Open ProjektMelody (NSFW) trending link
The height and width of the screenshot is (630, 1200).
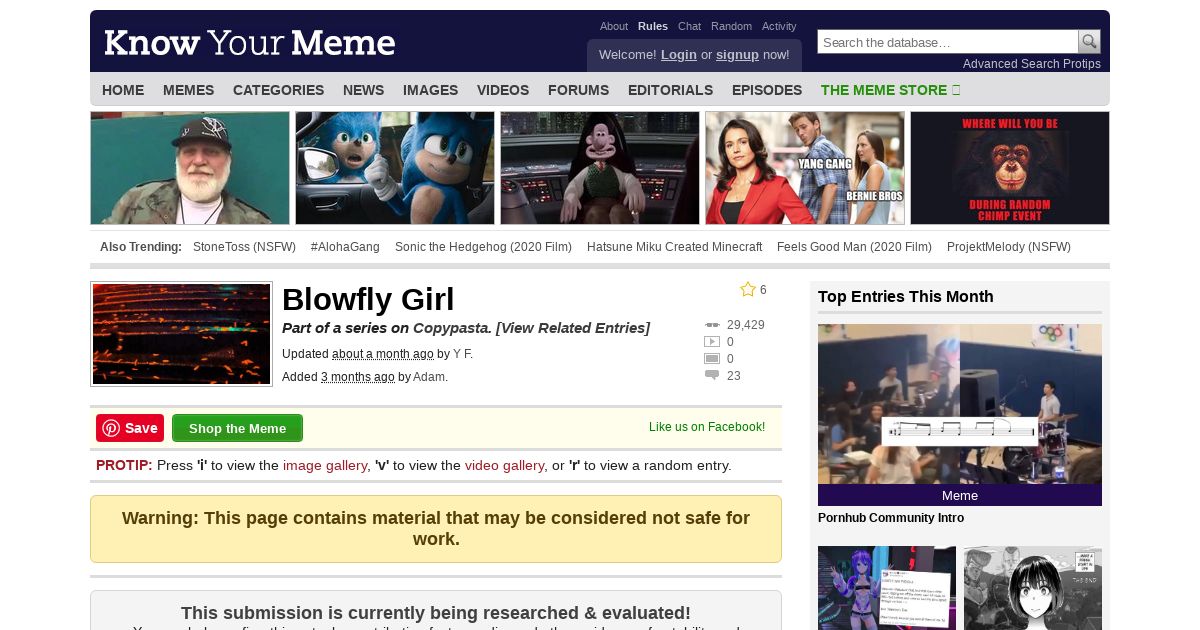point(1009,247)
